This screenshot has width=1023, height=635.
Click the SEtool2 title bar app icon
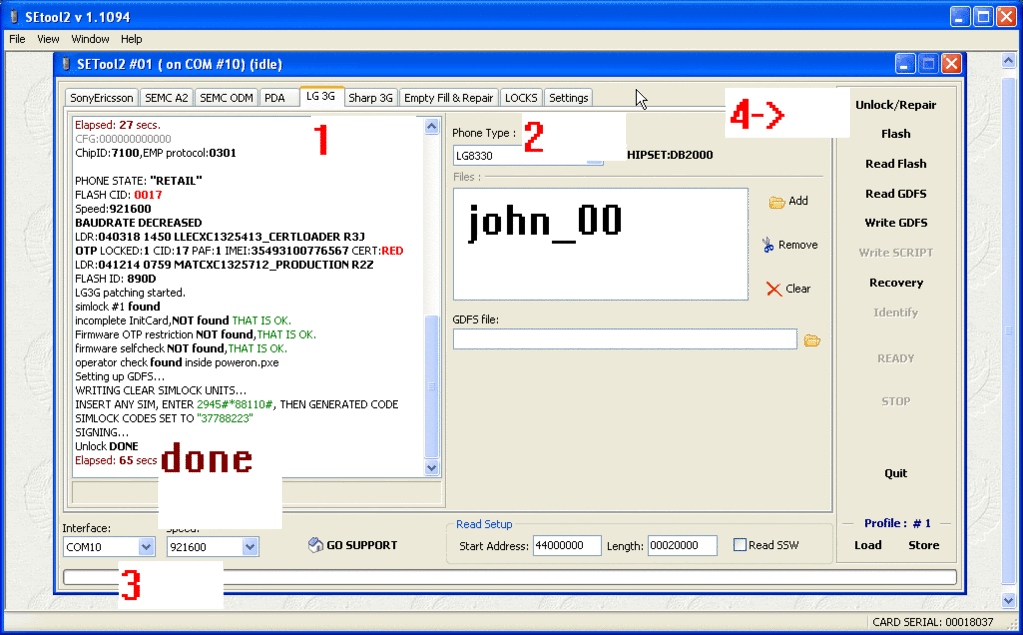14,16
